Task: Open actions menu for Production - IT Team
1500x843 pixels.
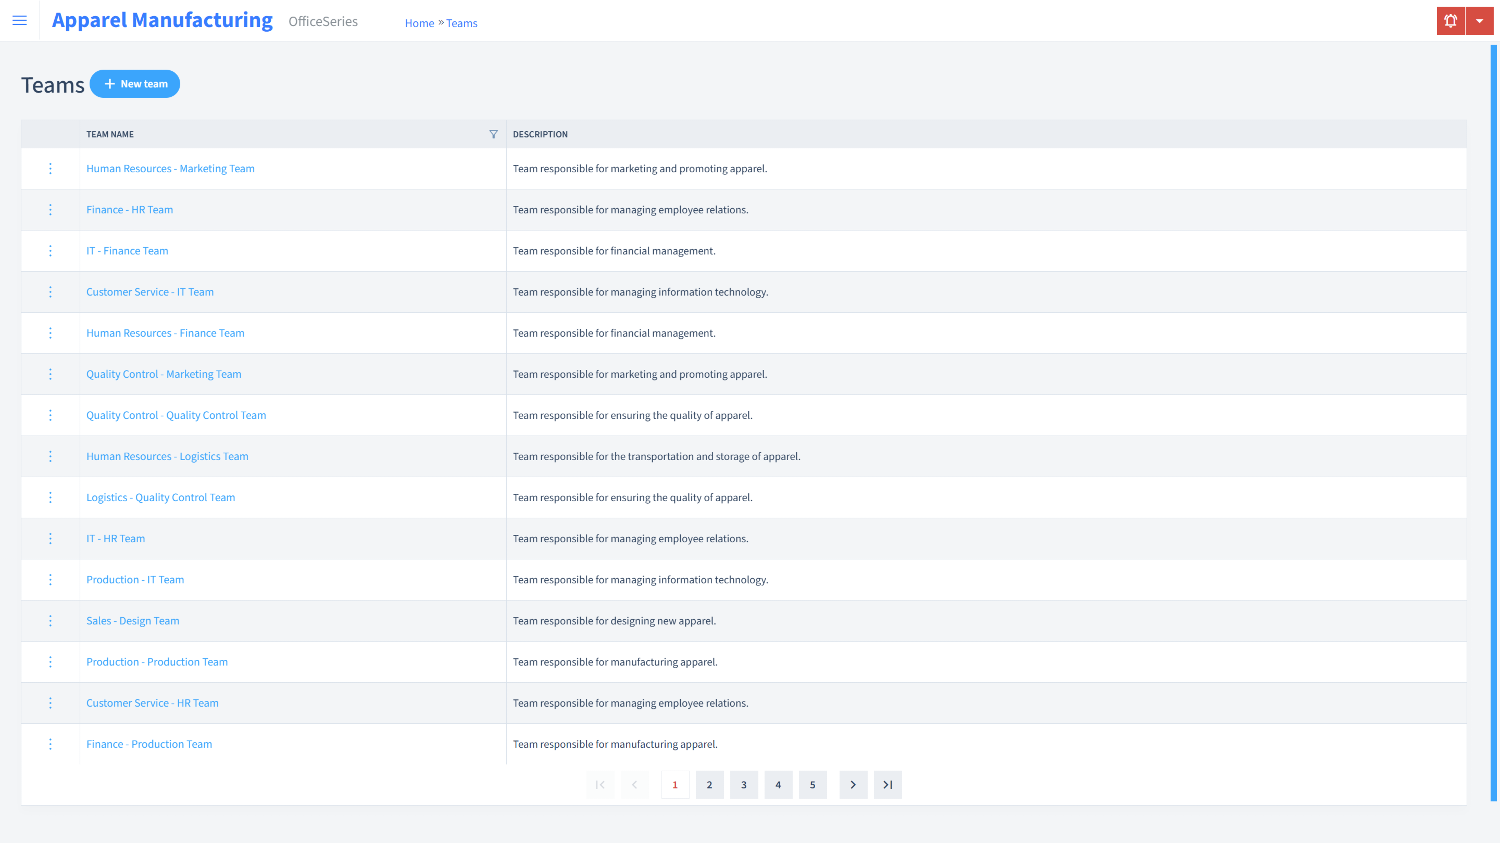Action: [x=50, y=580]
